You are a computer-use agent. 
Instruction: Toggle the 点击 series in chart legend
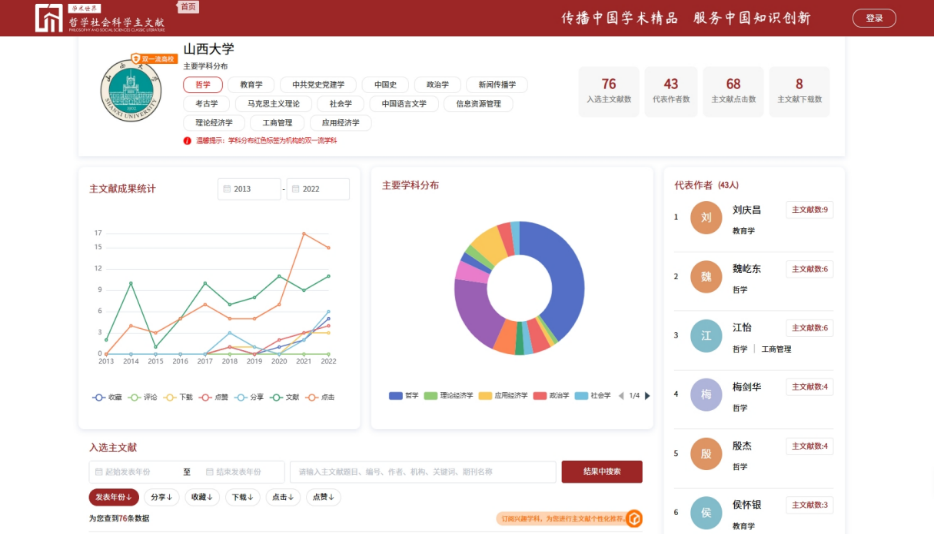point(320,397)
